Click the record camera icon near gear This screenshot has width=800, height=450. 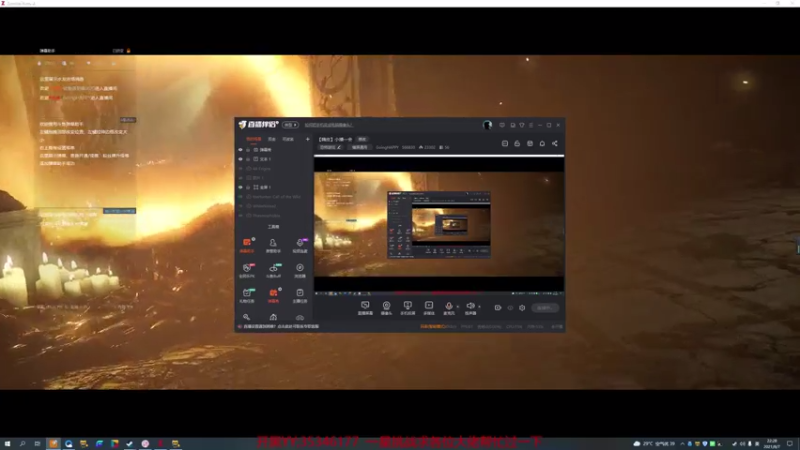click(498, 308)
